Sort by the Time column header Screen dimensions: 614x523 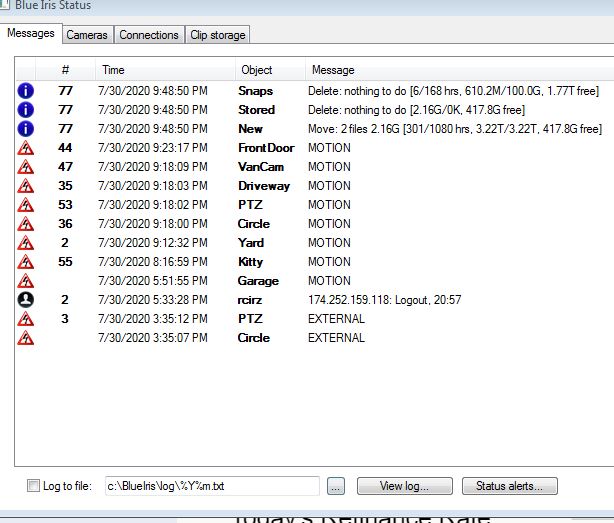click(165, 70)
